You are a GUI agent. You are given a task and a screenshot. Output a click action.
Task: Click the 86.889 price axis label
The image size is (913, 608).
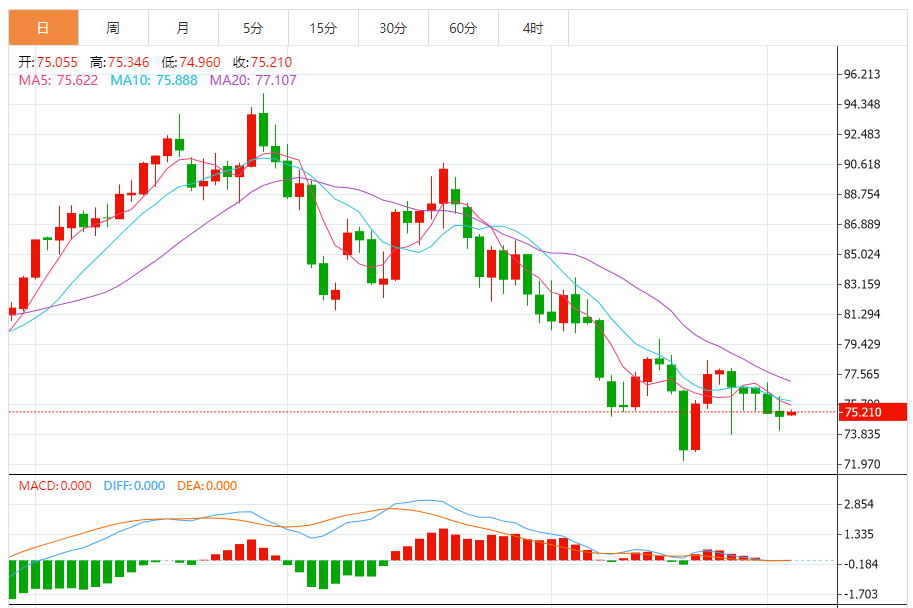coord(862,224)
